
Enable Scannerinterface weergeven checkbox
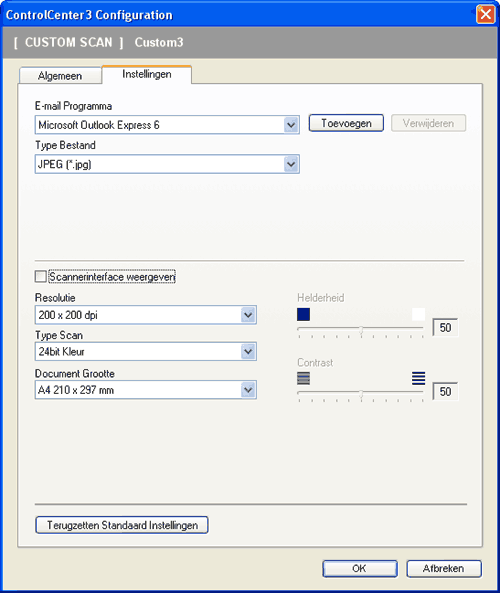tap(40, 276)
